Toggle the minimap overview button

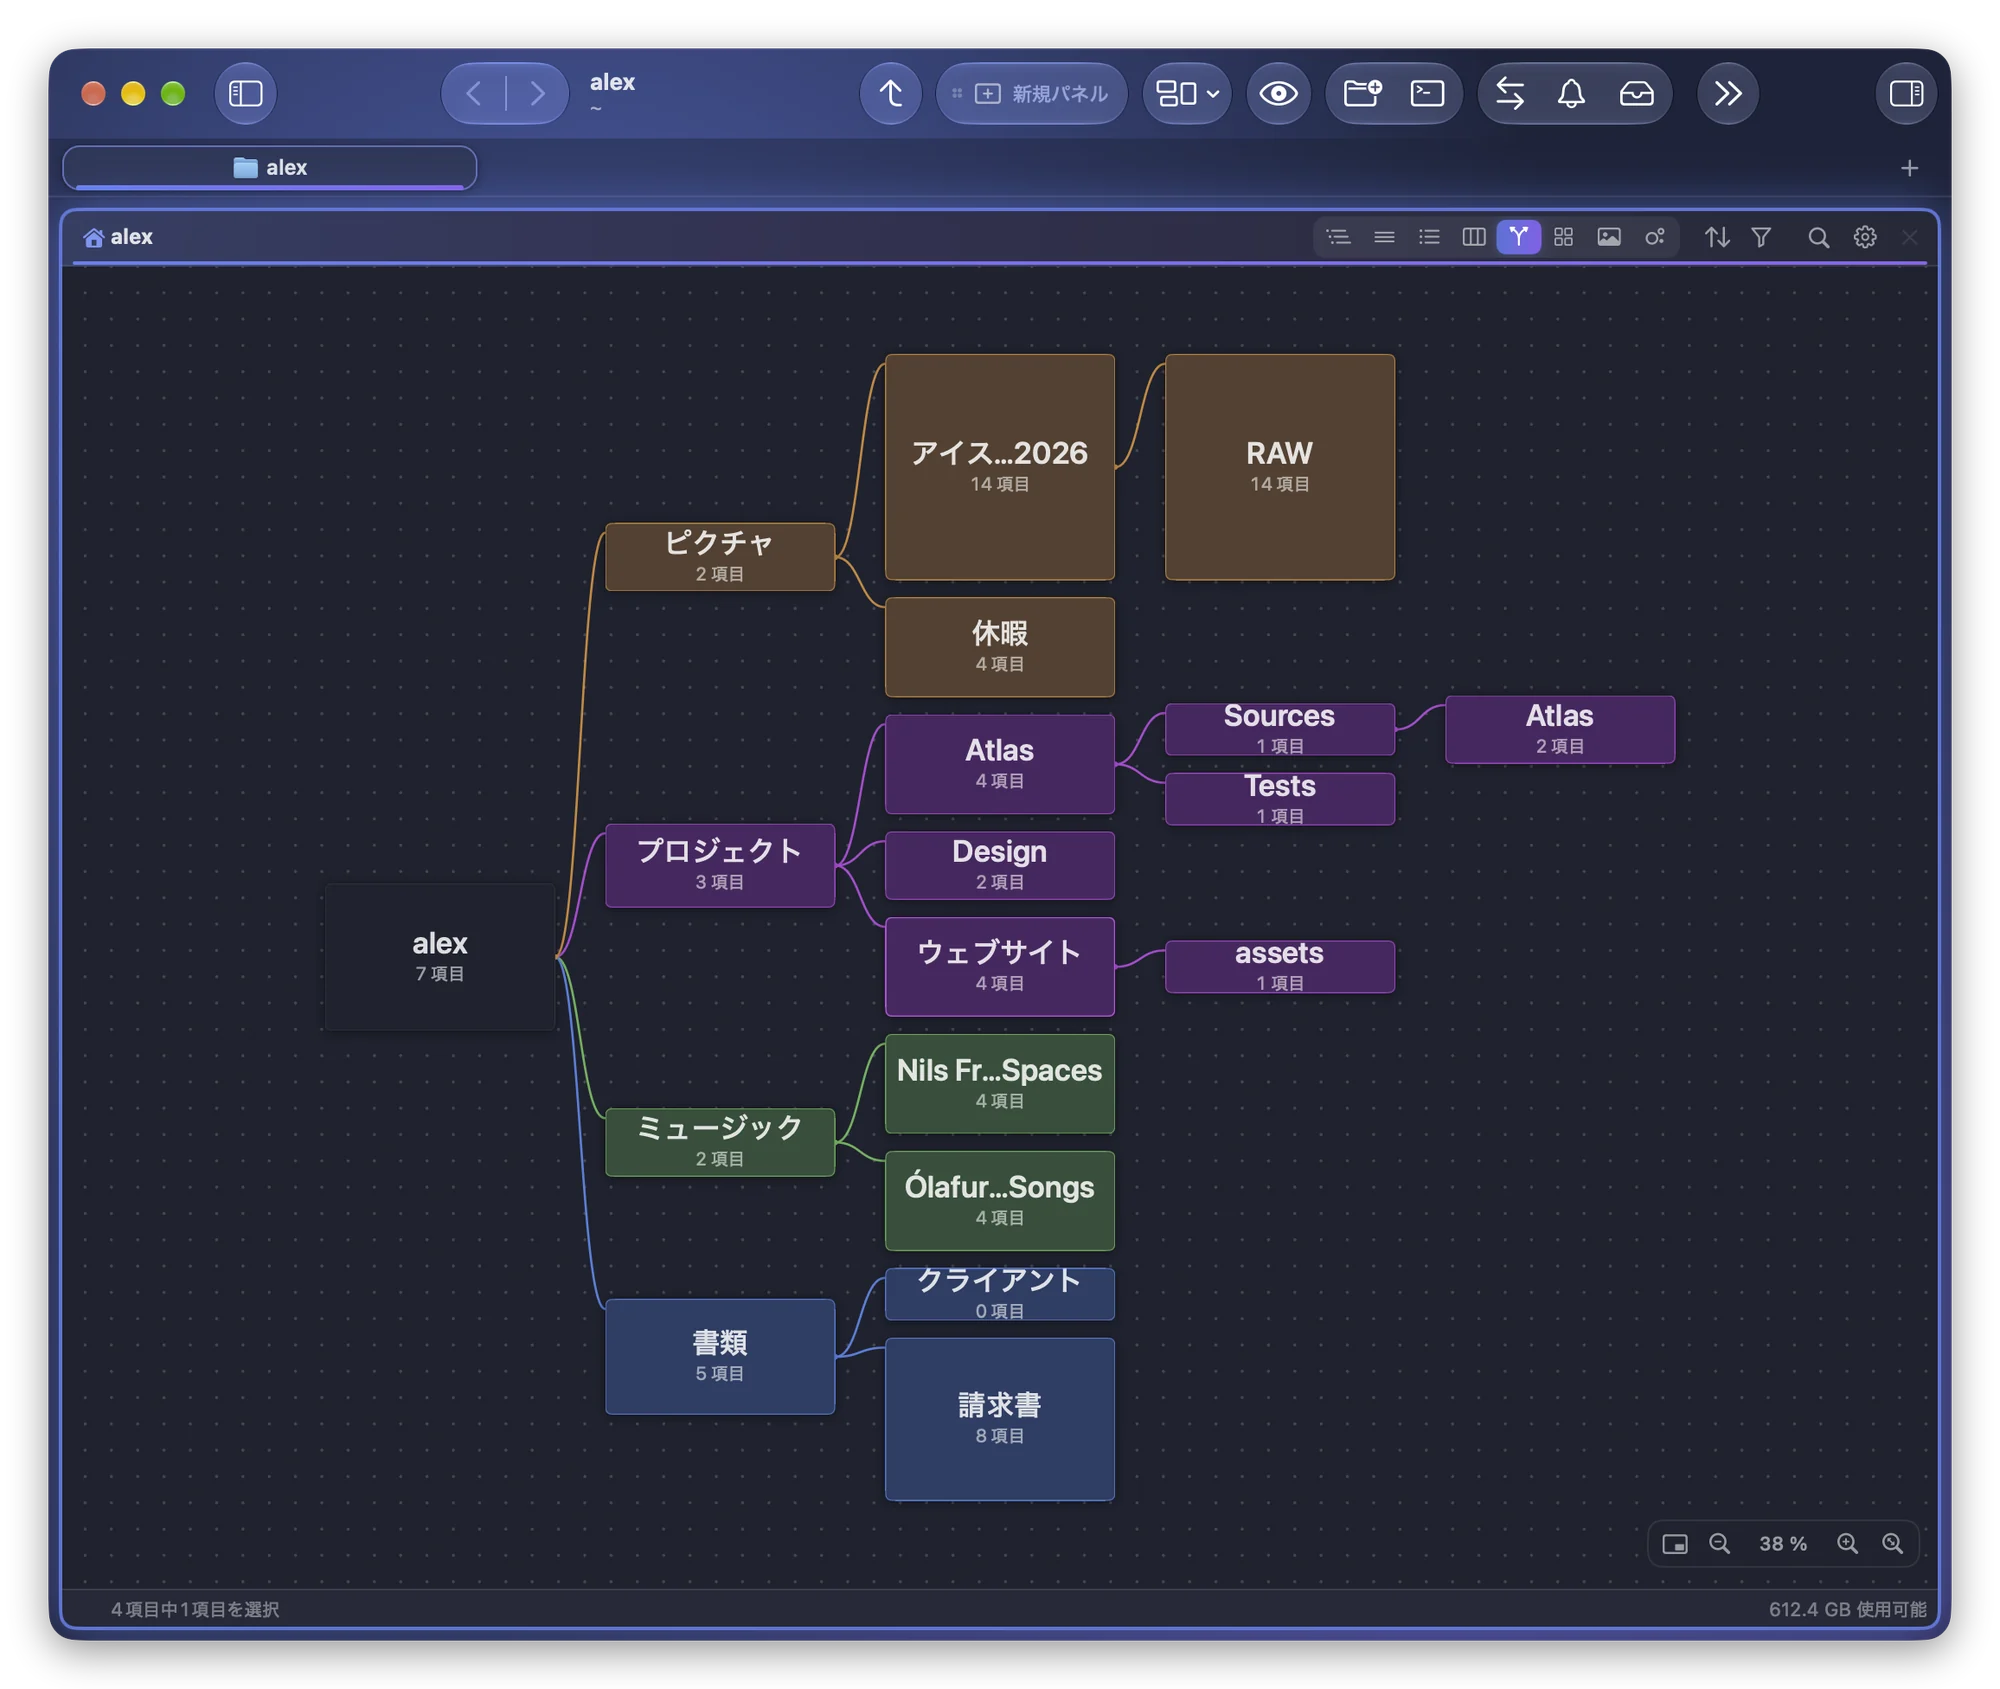(1675, 1543)
